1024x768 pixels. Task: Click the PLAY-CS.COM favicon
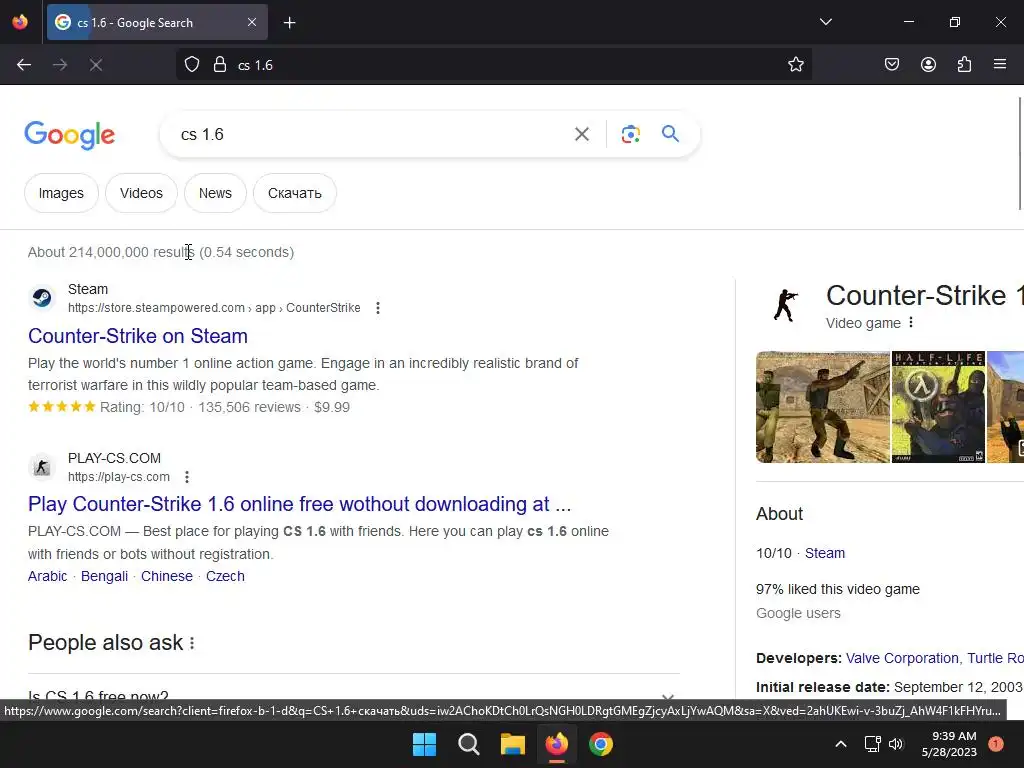pyautogui.click(x=42, y=467)
